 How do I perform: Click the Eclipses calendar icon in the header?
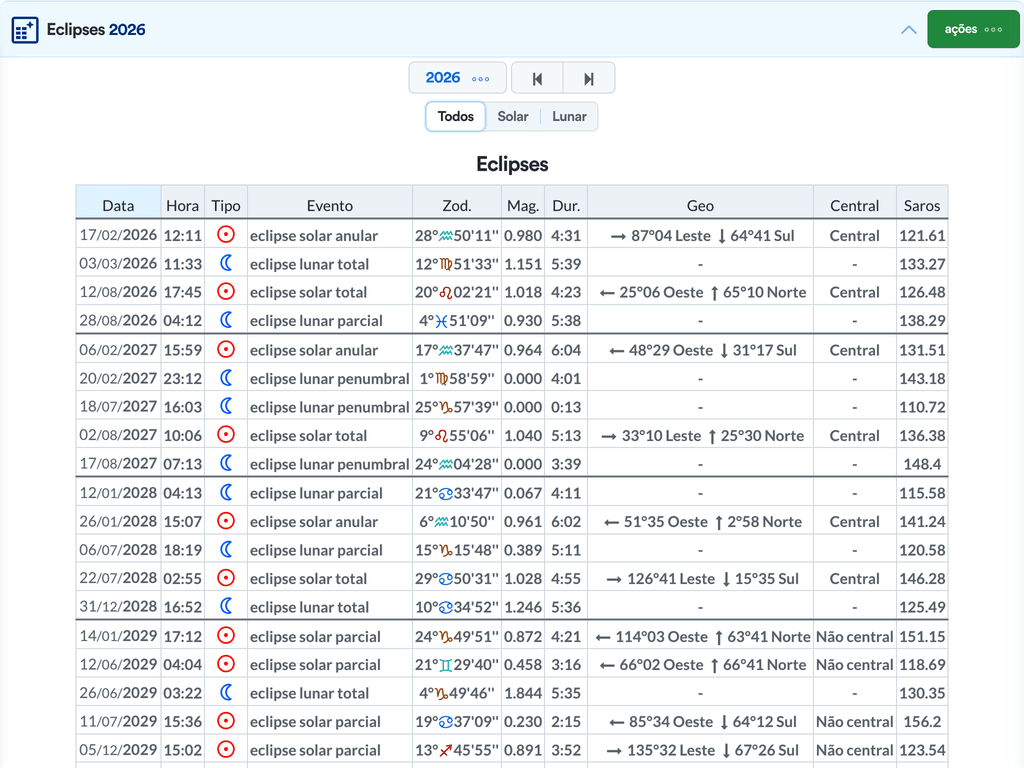(25, 30)
